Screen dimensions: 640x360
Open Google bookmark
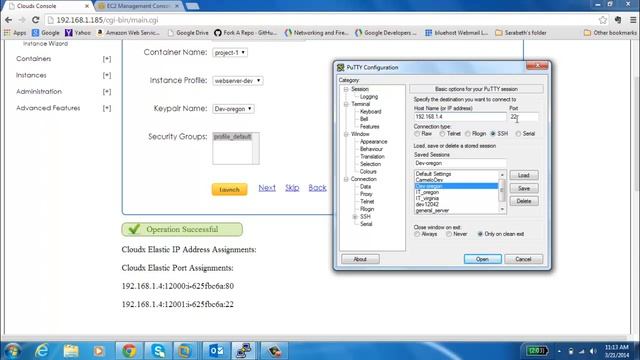[x=46, y=33]
